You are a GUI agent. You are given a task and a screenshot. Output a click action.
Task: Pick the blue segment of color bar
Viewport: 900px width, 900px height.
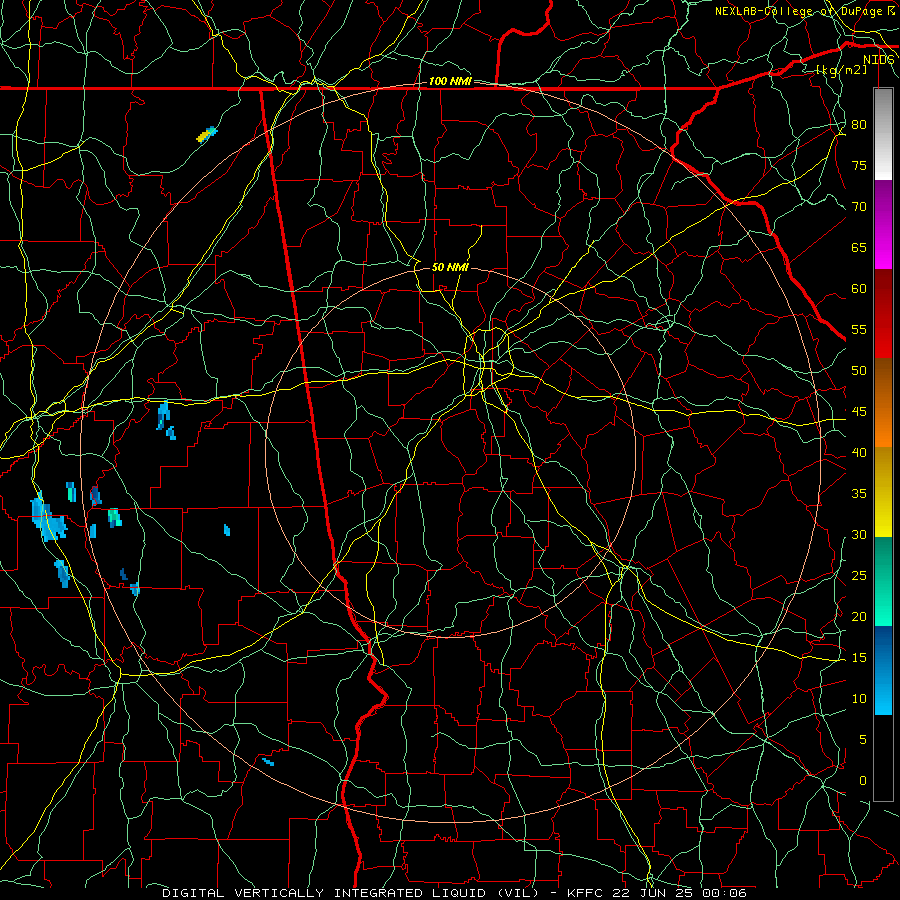pos(883,670)
